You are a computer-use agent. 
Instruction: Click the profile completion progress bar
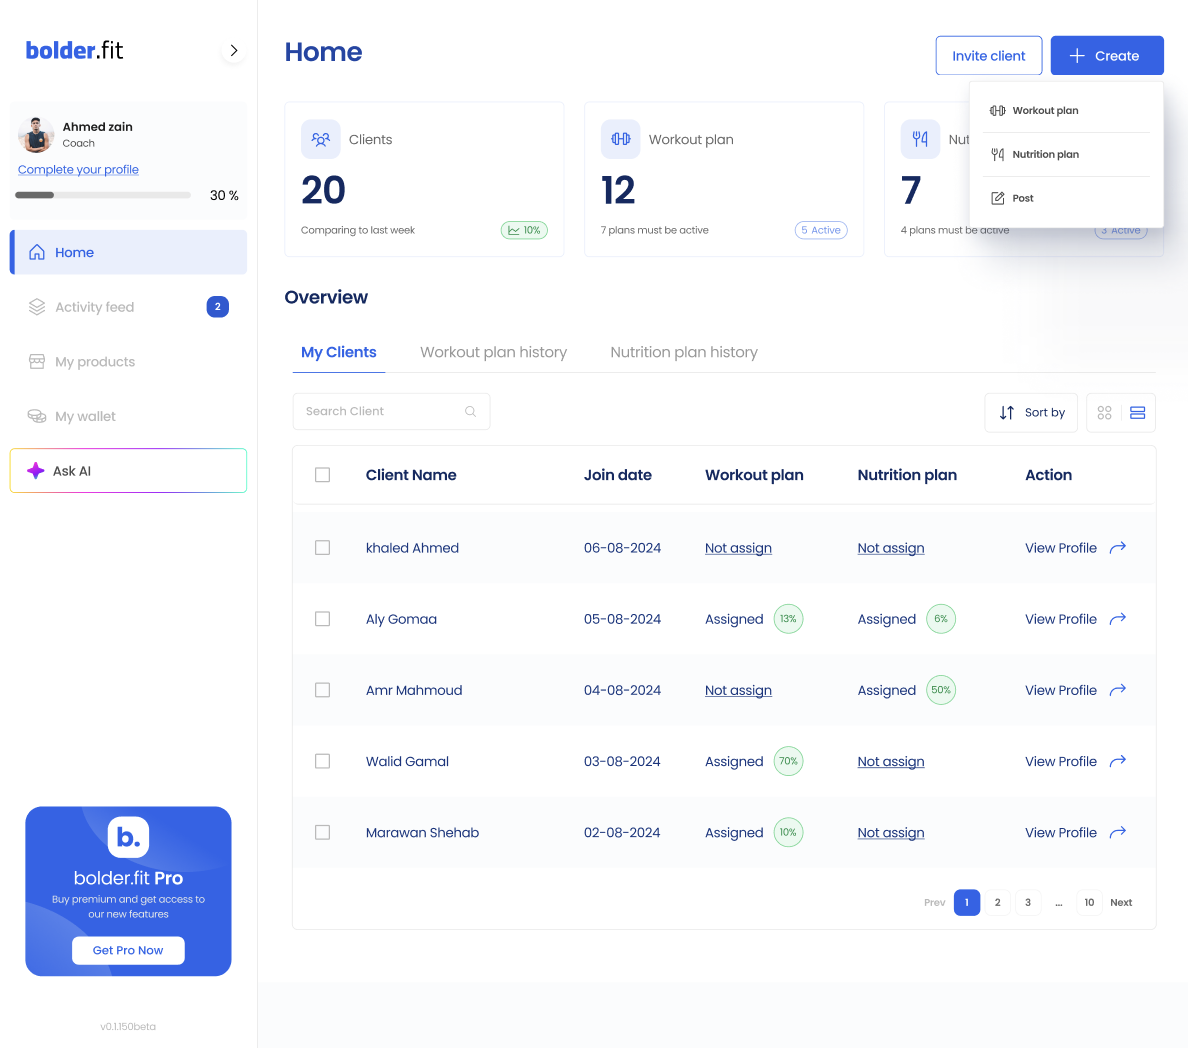(x=103, y=195)
